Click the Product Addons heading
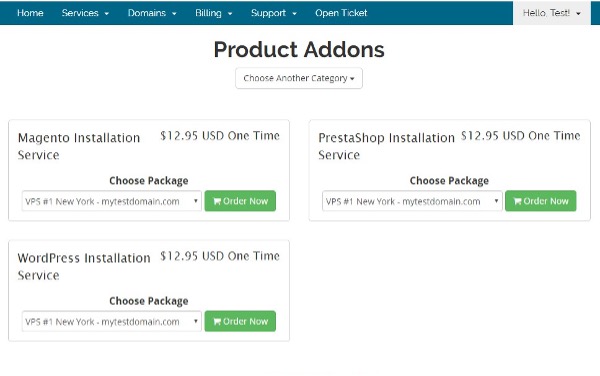The image size is (600, 376). pos(299,50)
